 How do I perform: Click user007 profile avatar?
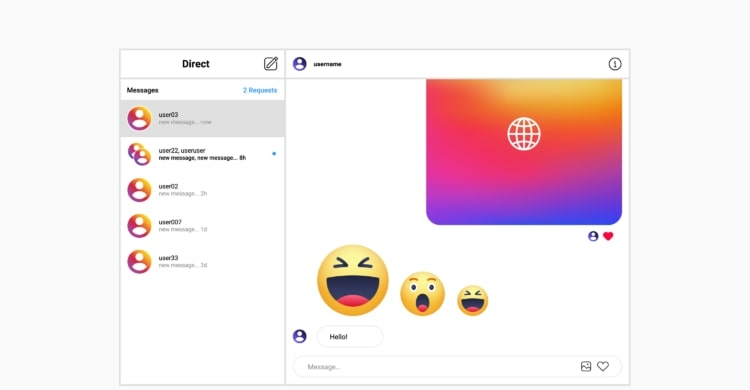[x=139, y=226]
